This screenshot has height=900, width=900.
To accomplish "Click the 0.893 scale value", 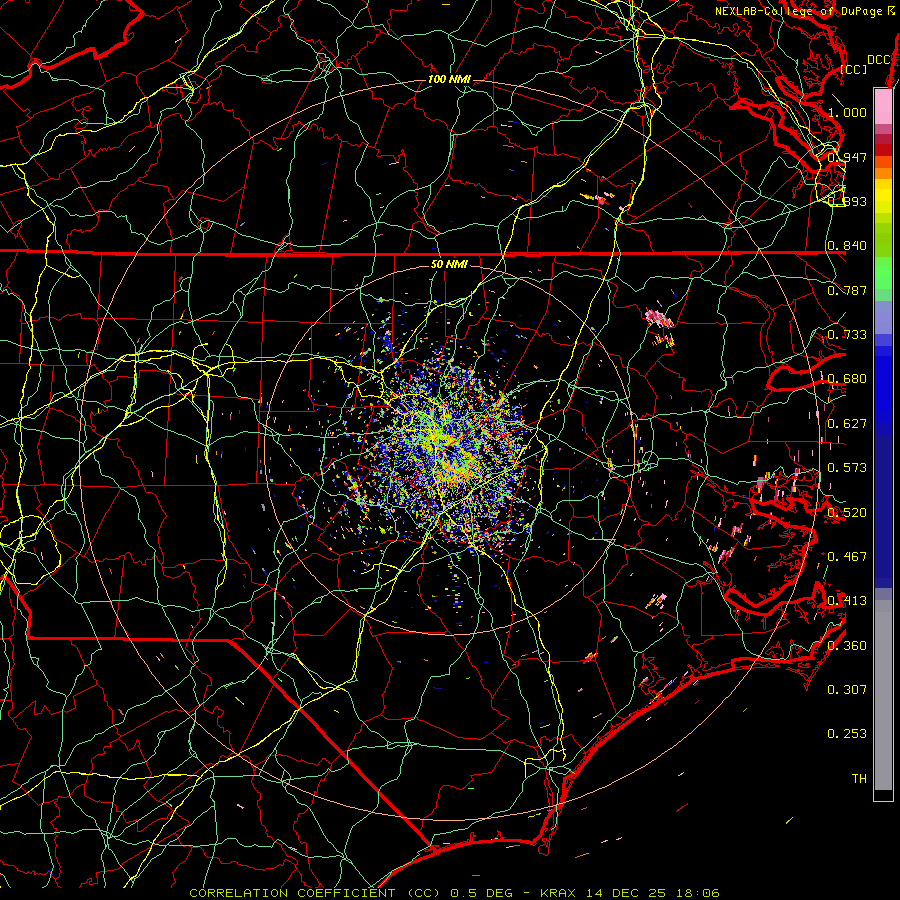I will click(847, 201).
